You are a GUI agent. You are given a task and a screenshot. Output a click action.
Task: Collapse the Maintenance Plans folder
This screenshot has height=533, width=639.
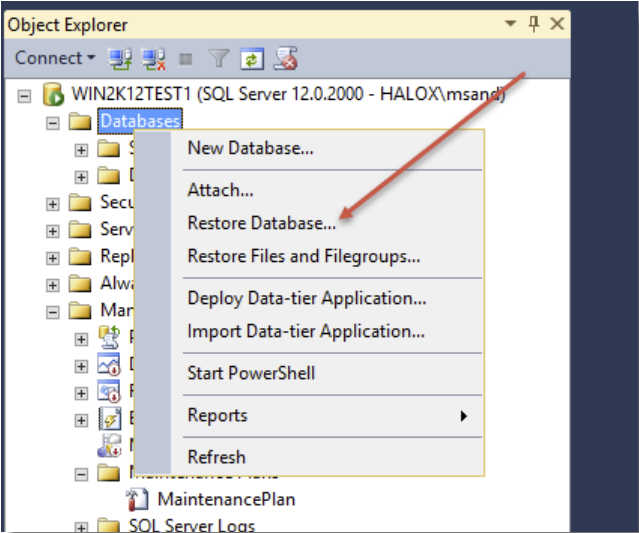tap(81, 474)
